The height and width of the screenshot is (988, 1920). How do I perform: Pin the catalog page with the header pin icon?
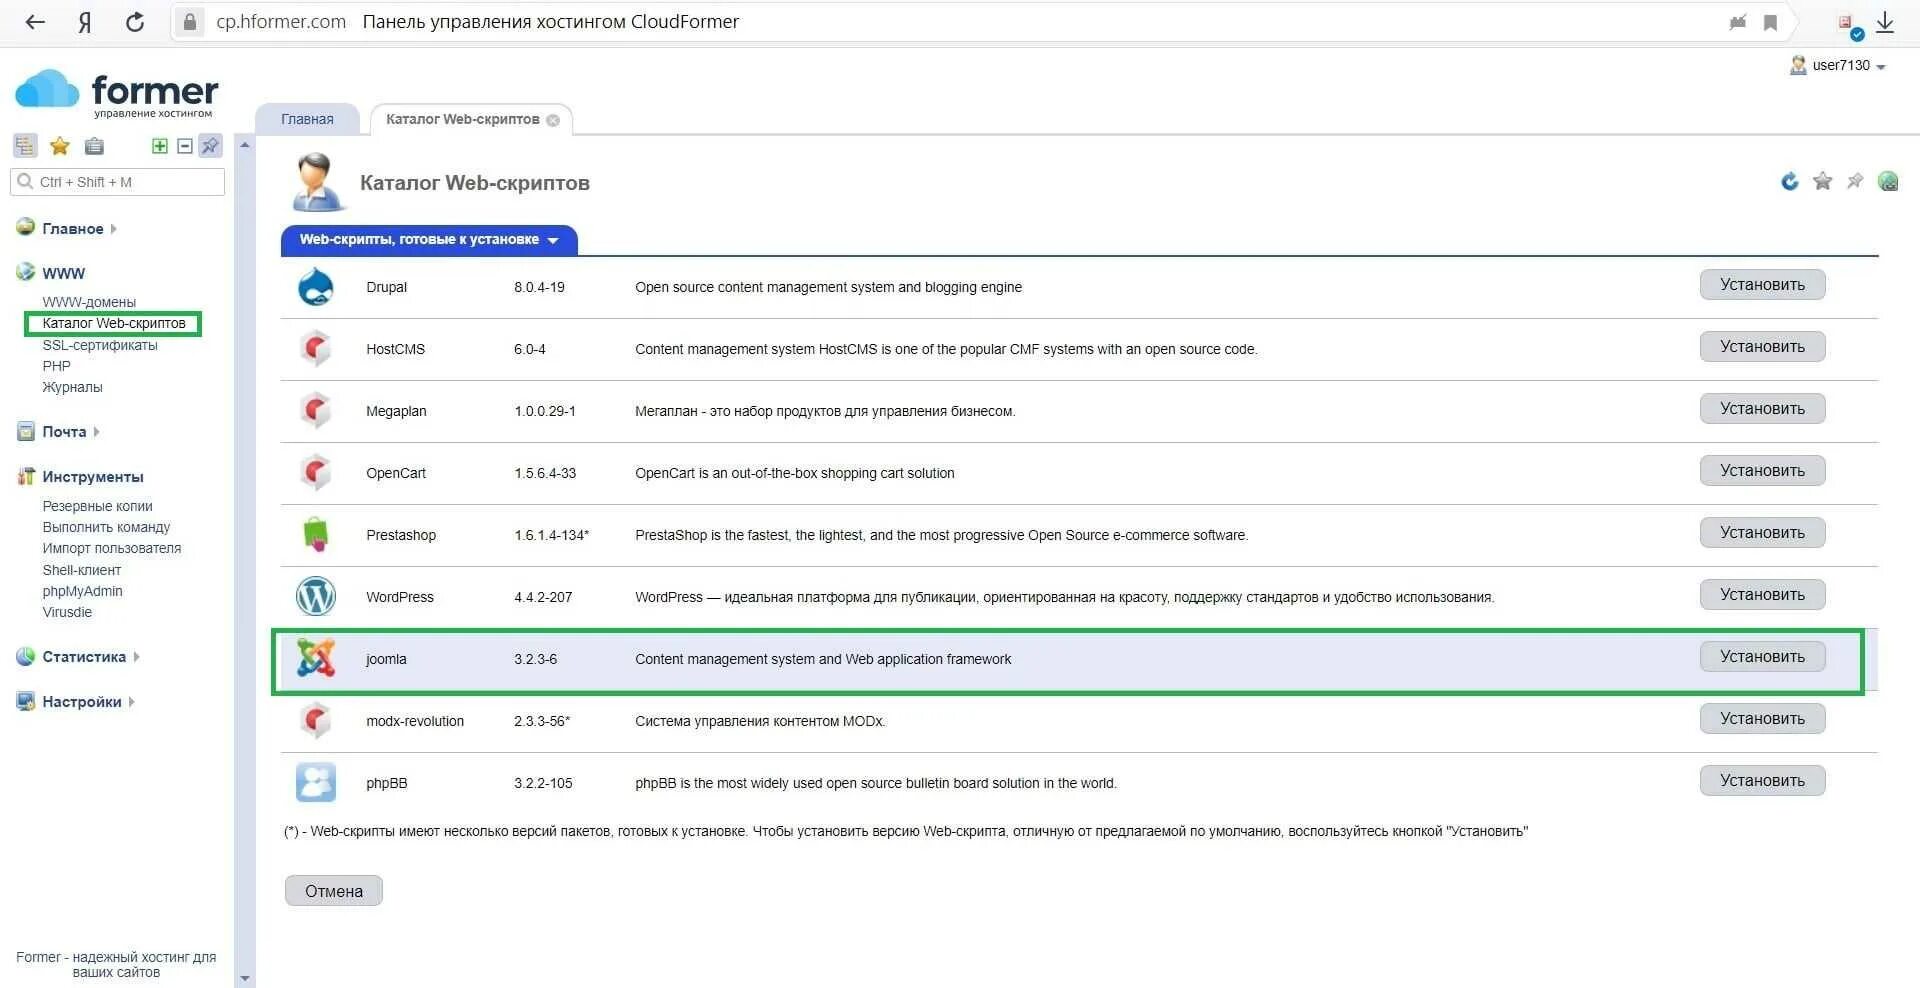pyautogui.click(x=1855, y=181)
